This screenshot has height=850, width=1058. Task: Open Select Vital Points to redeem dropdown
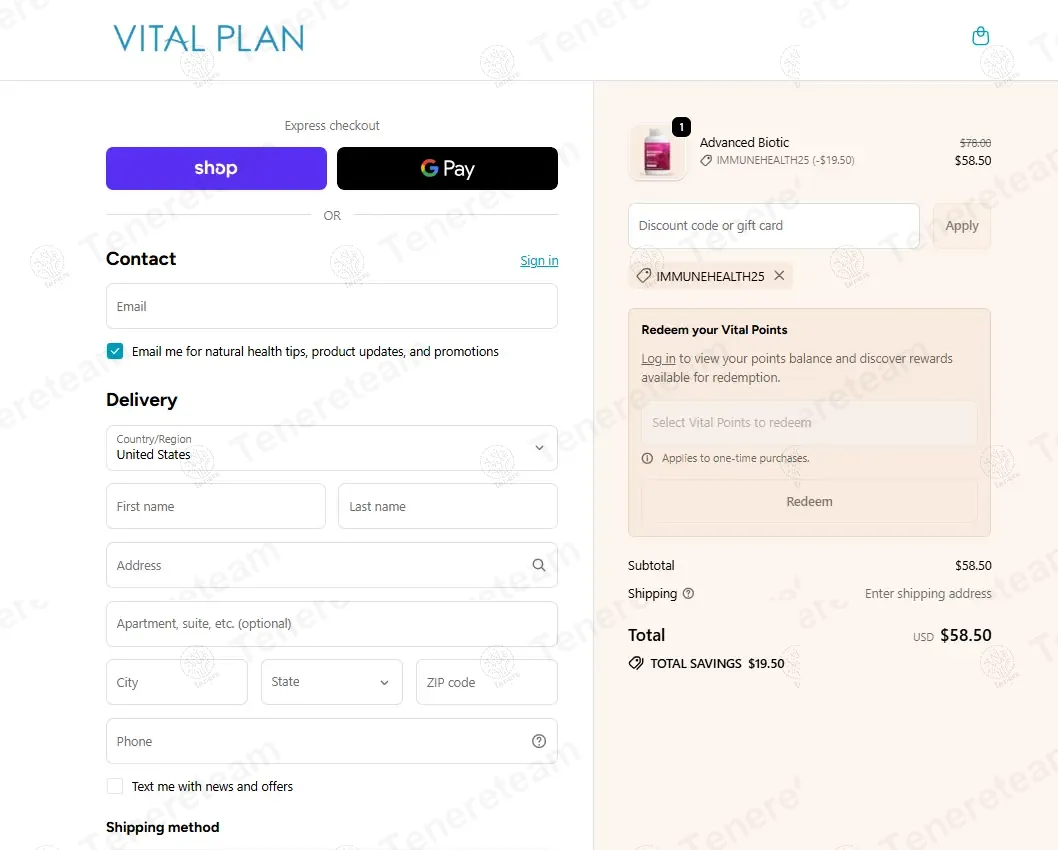point(809,423)
